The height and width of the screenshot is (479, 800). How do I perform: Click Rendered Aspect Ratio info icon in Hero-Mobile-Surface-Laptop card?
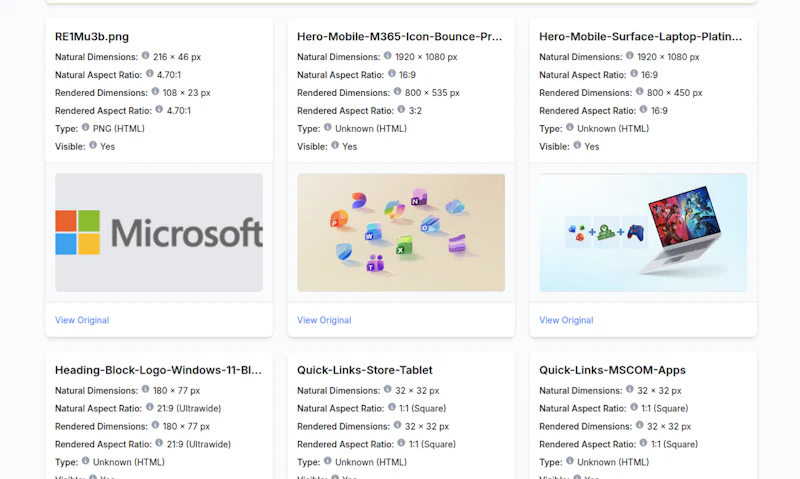(643, 109)
